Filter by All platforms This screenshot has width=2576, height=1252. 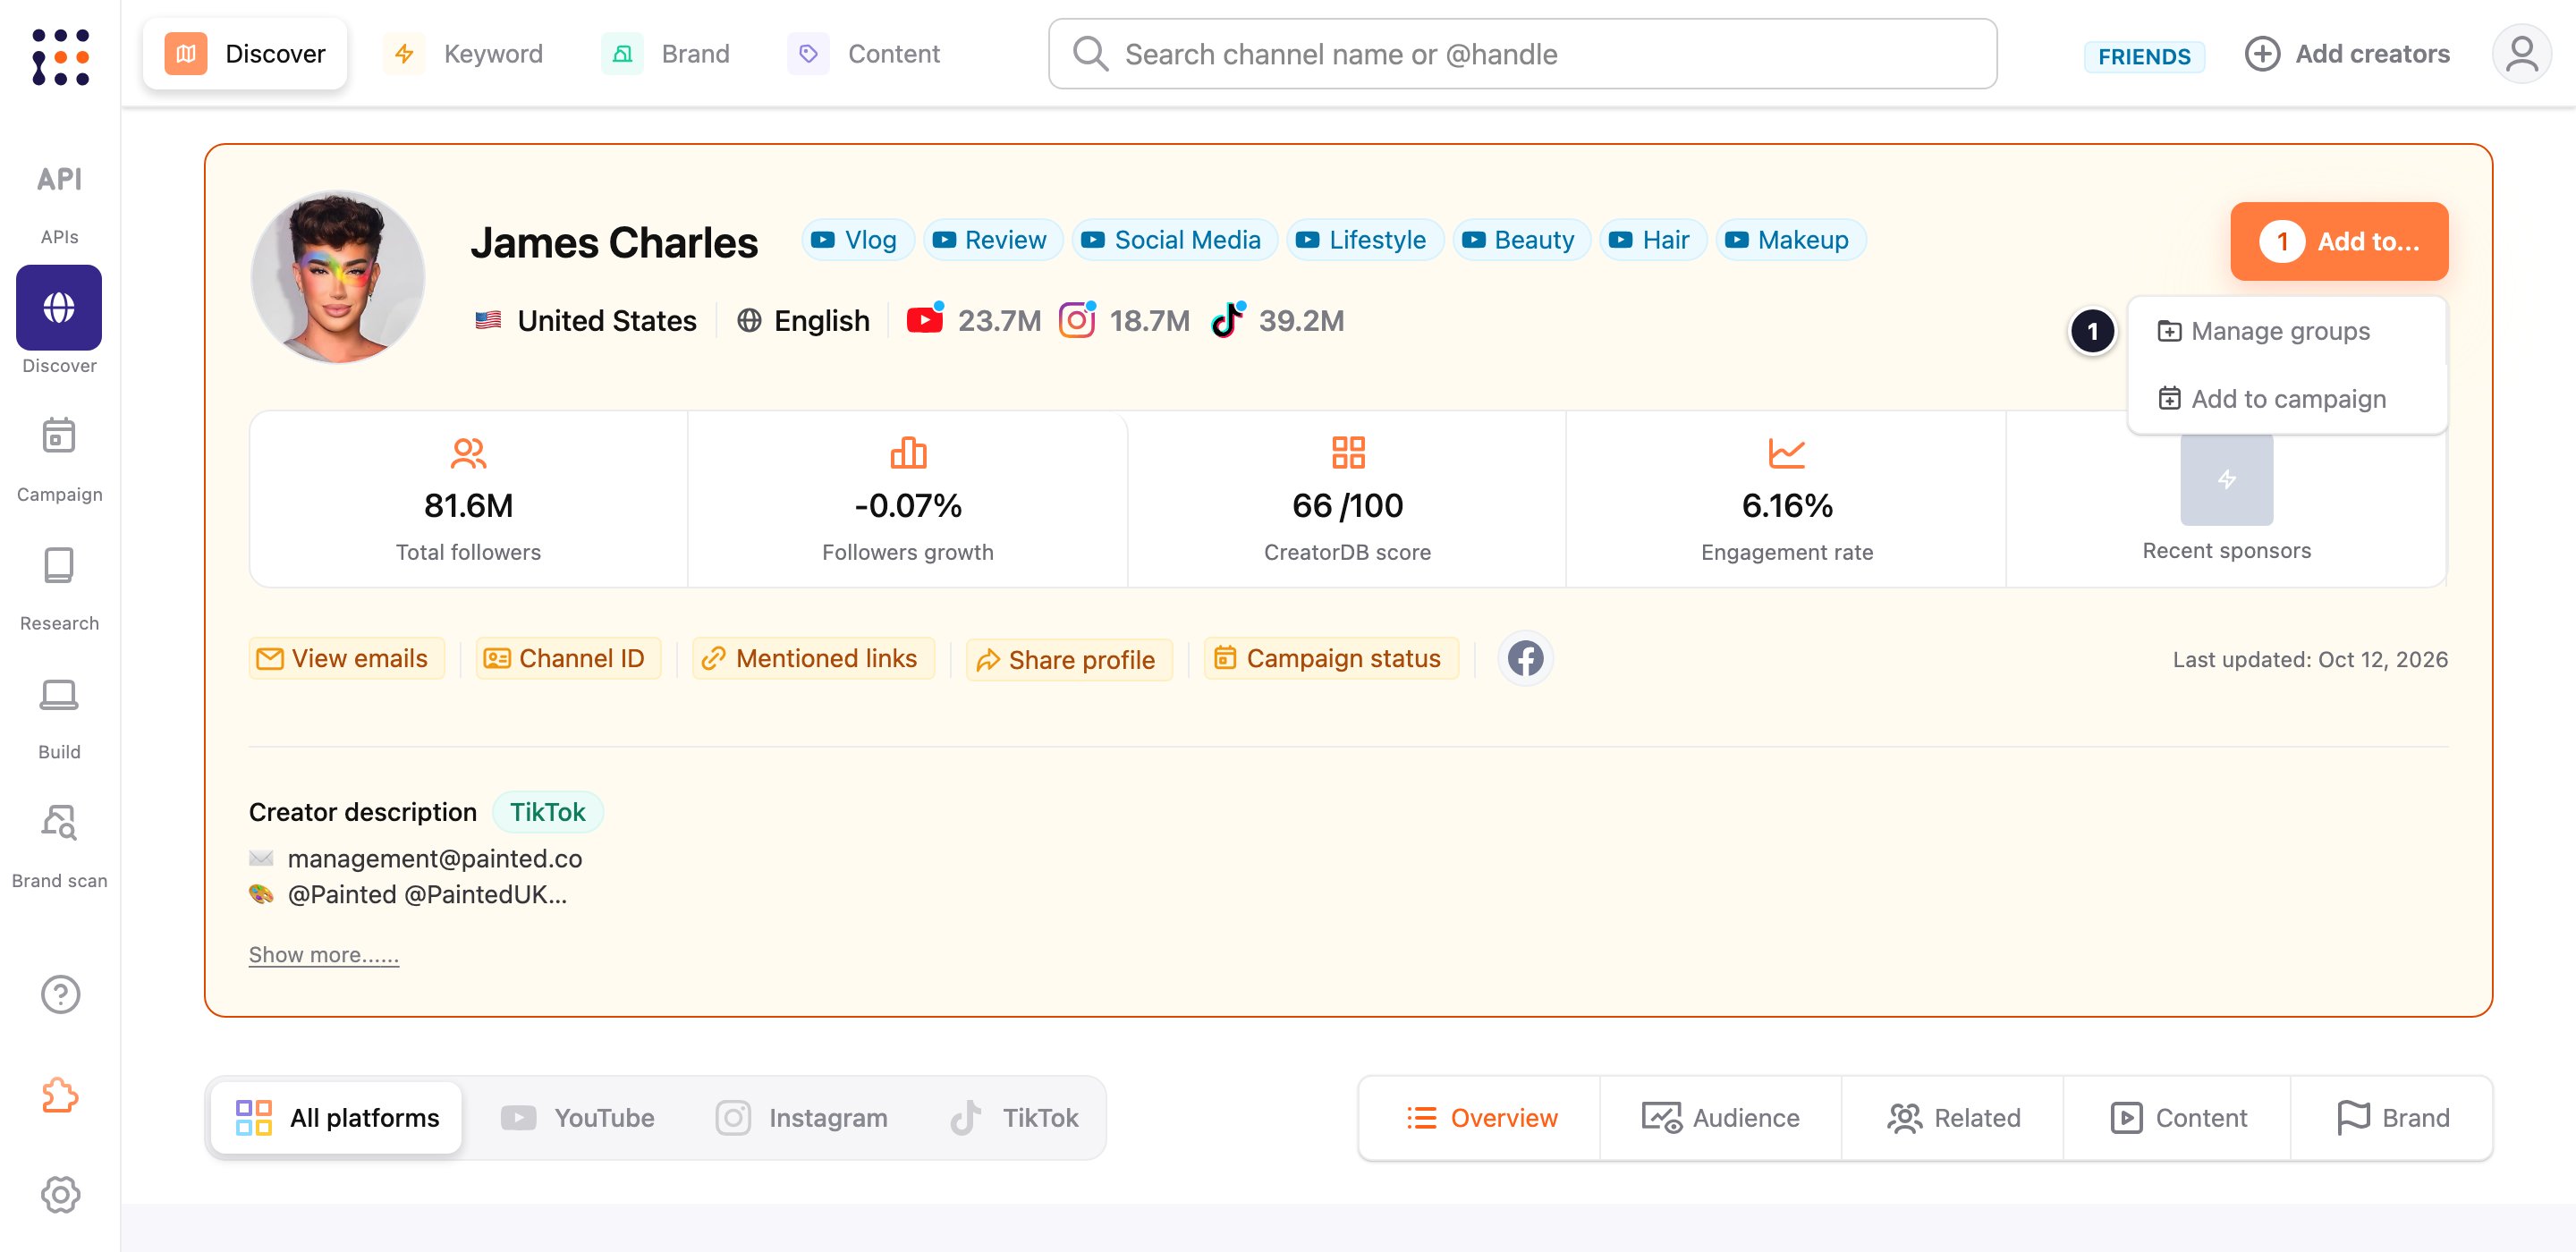(x=337, y=1117)
